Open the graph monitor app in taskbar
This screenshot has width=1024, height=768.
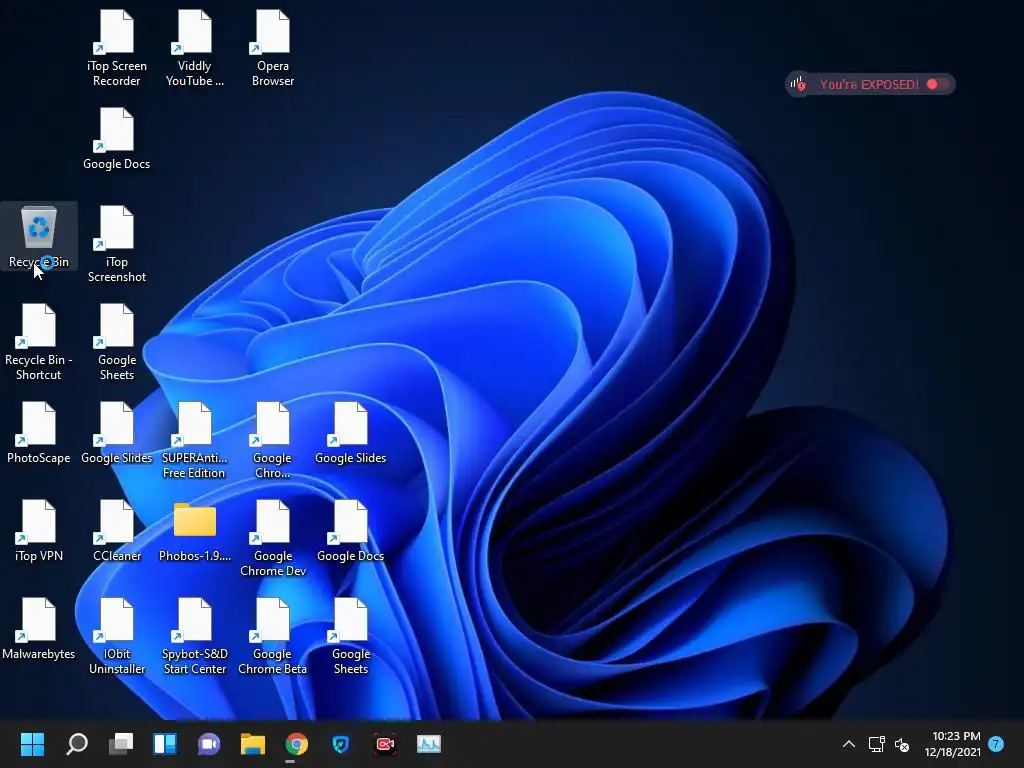point(429,744)
